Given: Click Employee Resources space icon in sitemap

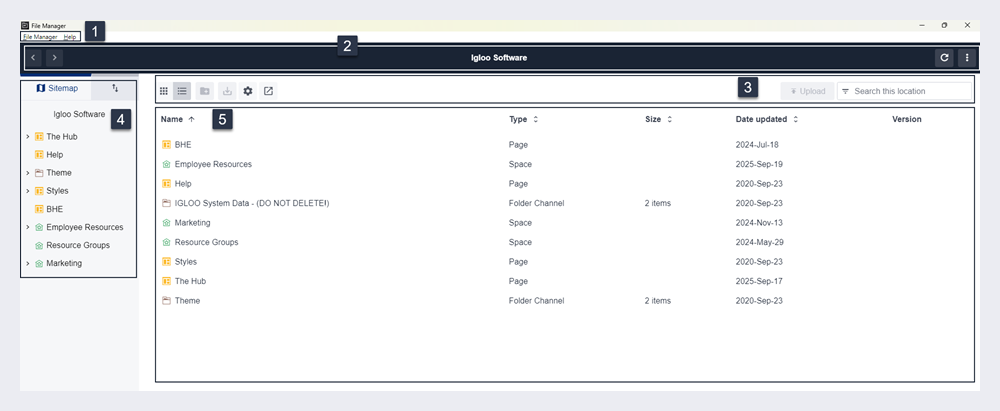Looking at the screenshot, I should [x=39, y=227].
